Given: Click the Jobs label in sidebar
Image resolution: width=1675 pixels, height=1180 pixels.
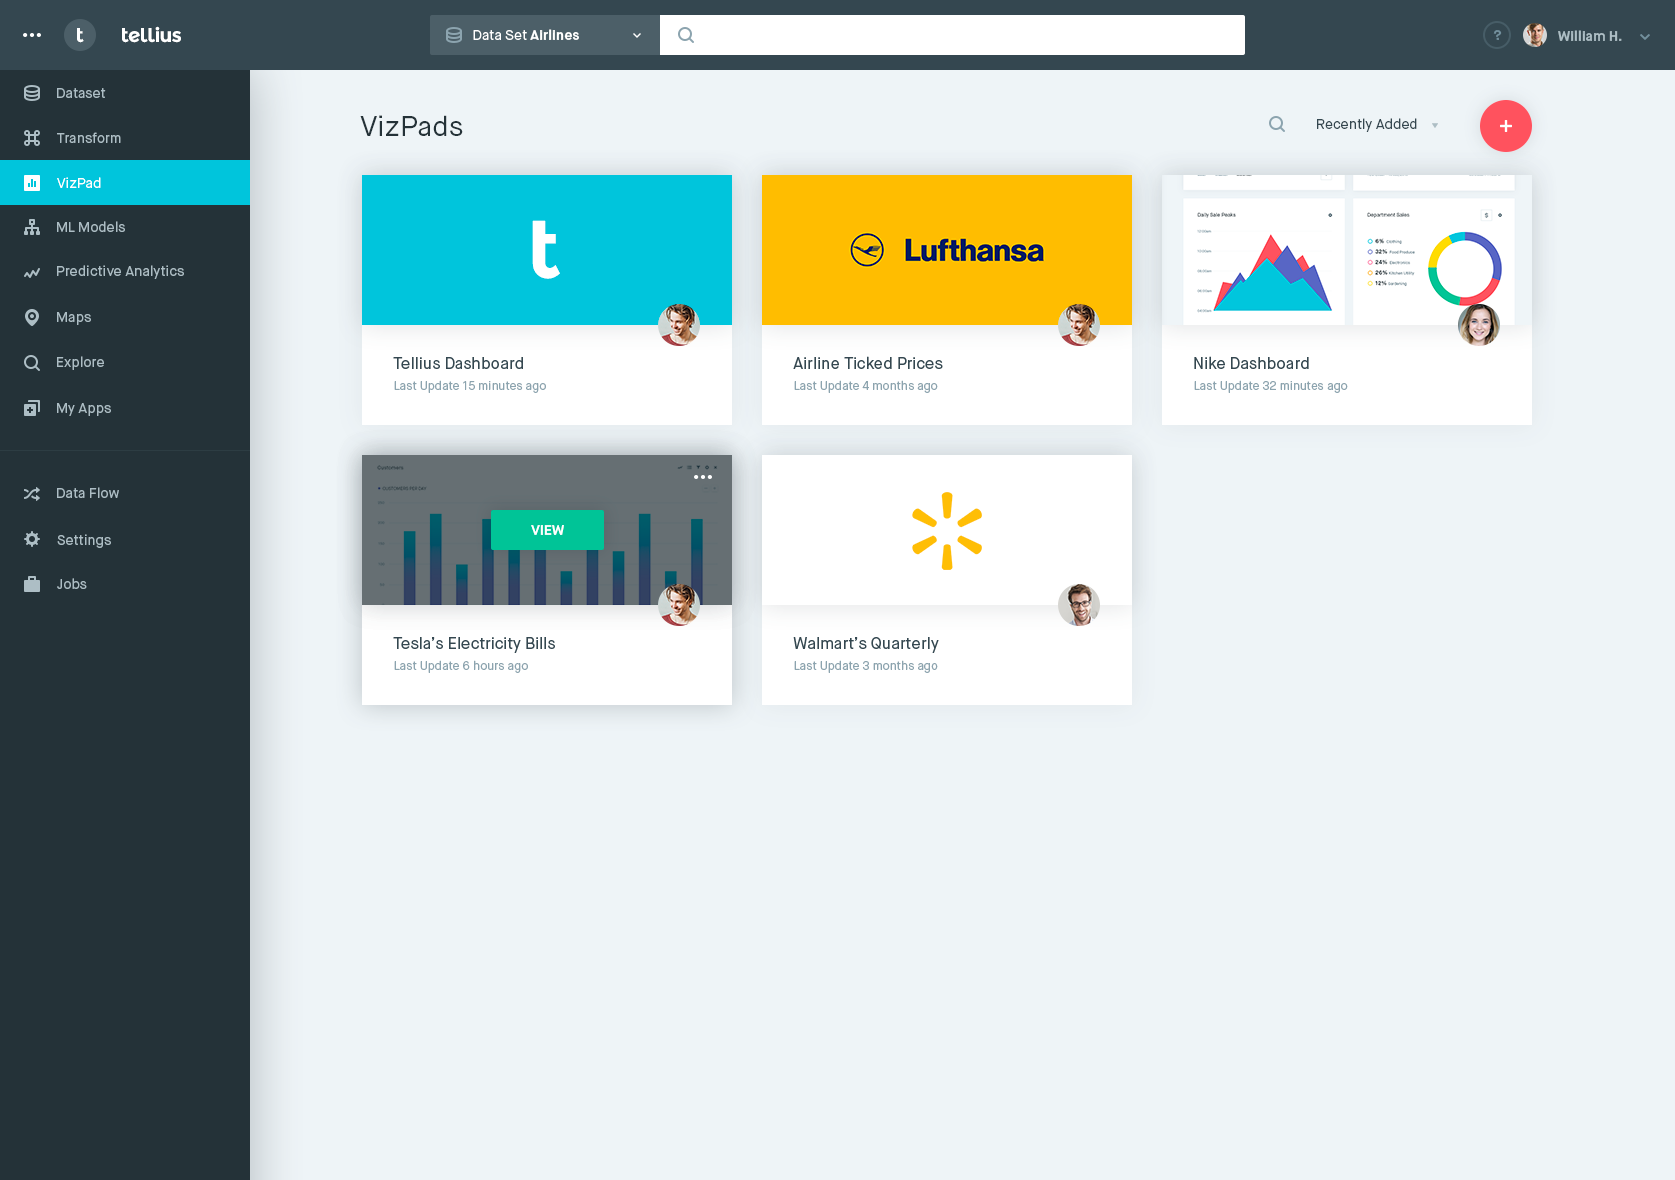Looking at the screenshot, I should click(71, 584).
